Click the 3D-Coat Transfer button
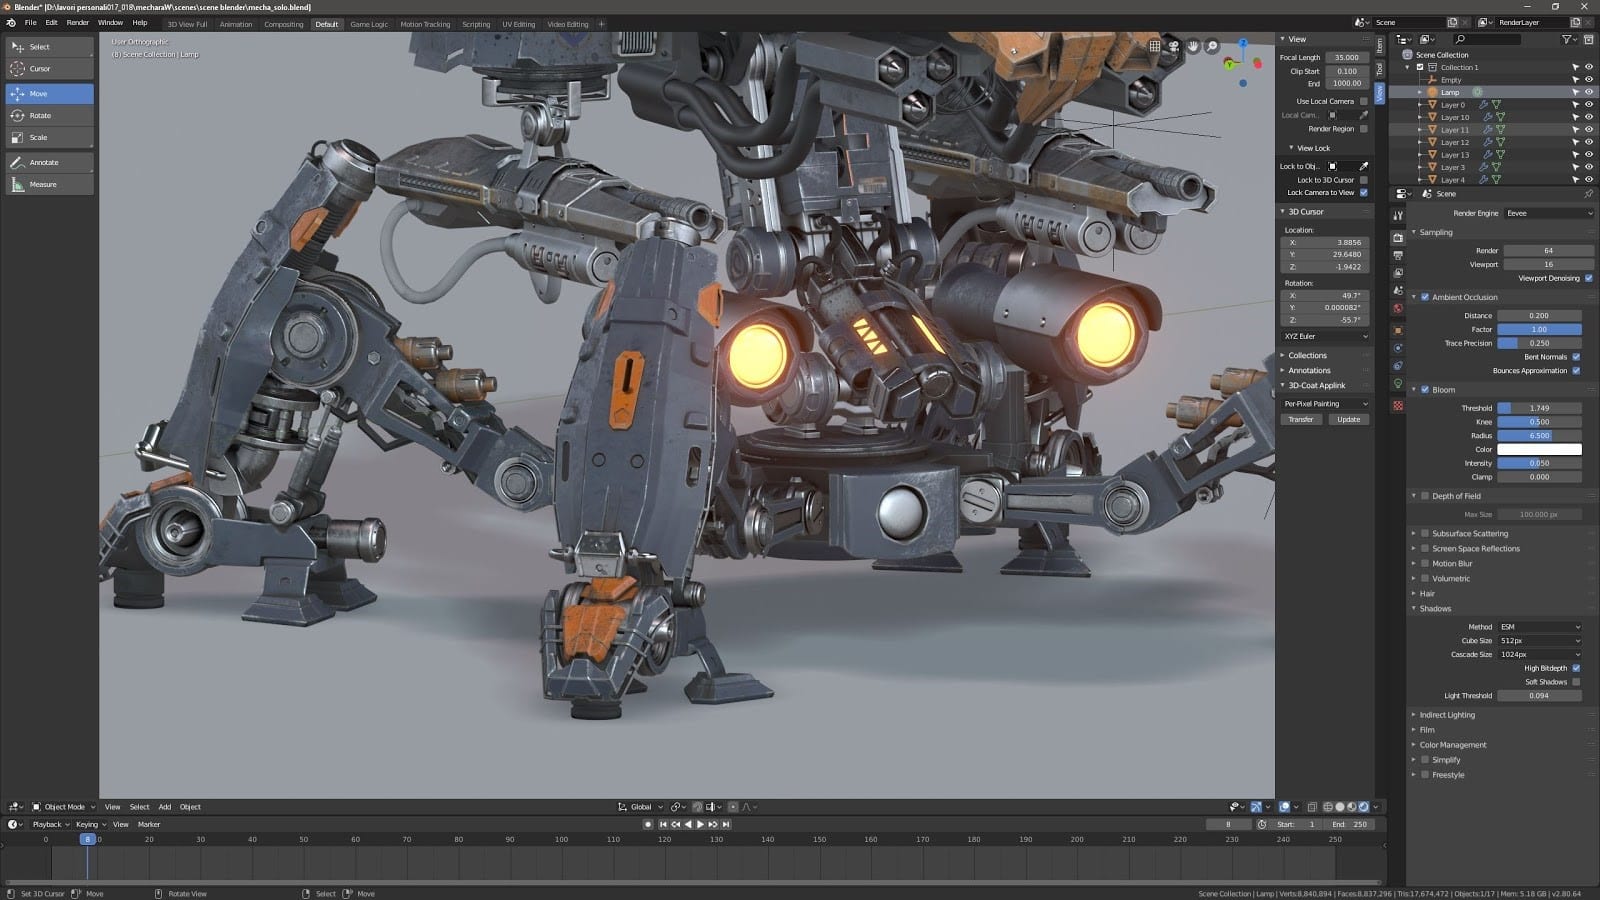The image size is (1600, 900). pos(1301,420)
